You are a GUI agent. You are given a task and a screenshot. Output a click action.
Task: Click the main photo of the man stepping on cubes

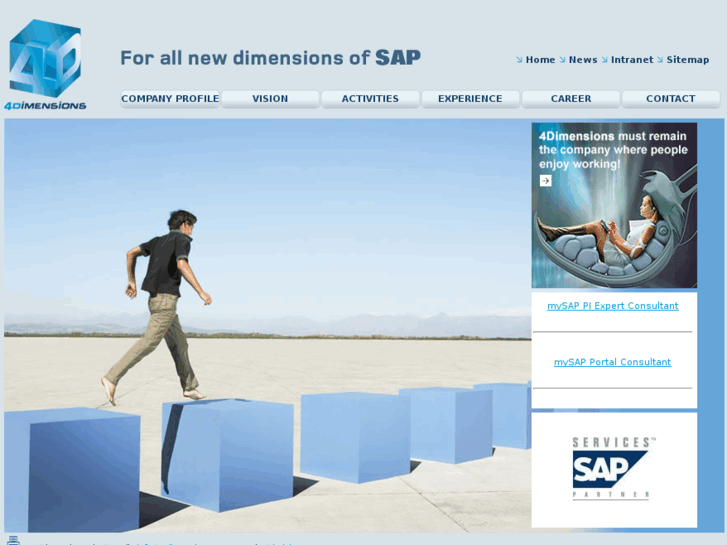(268, 325)
